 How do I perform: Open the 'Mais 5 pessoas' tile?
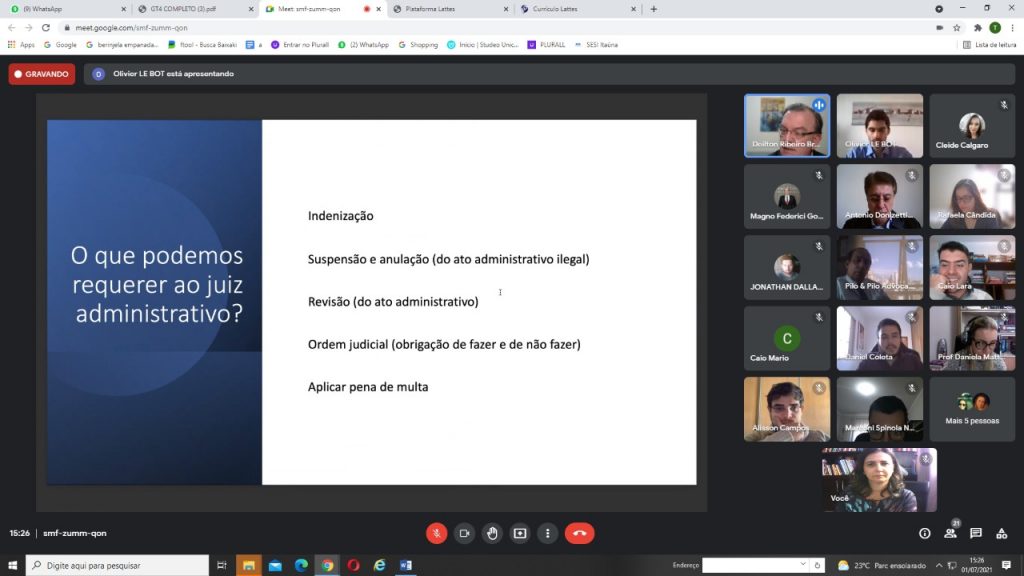pos(972,408)
